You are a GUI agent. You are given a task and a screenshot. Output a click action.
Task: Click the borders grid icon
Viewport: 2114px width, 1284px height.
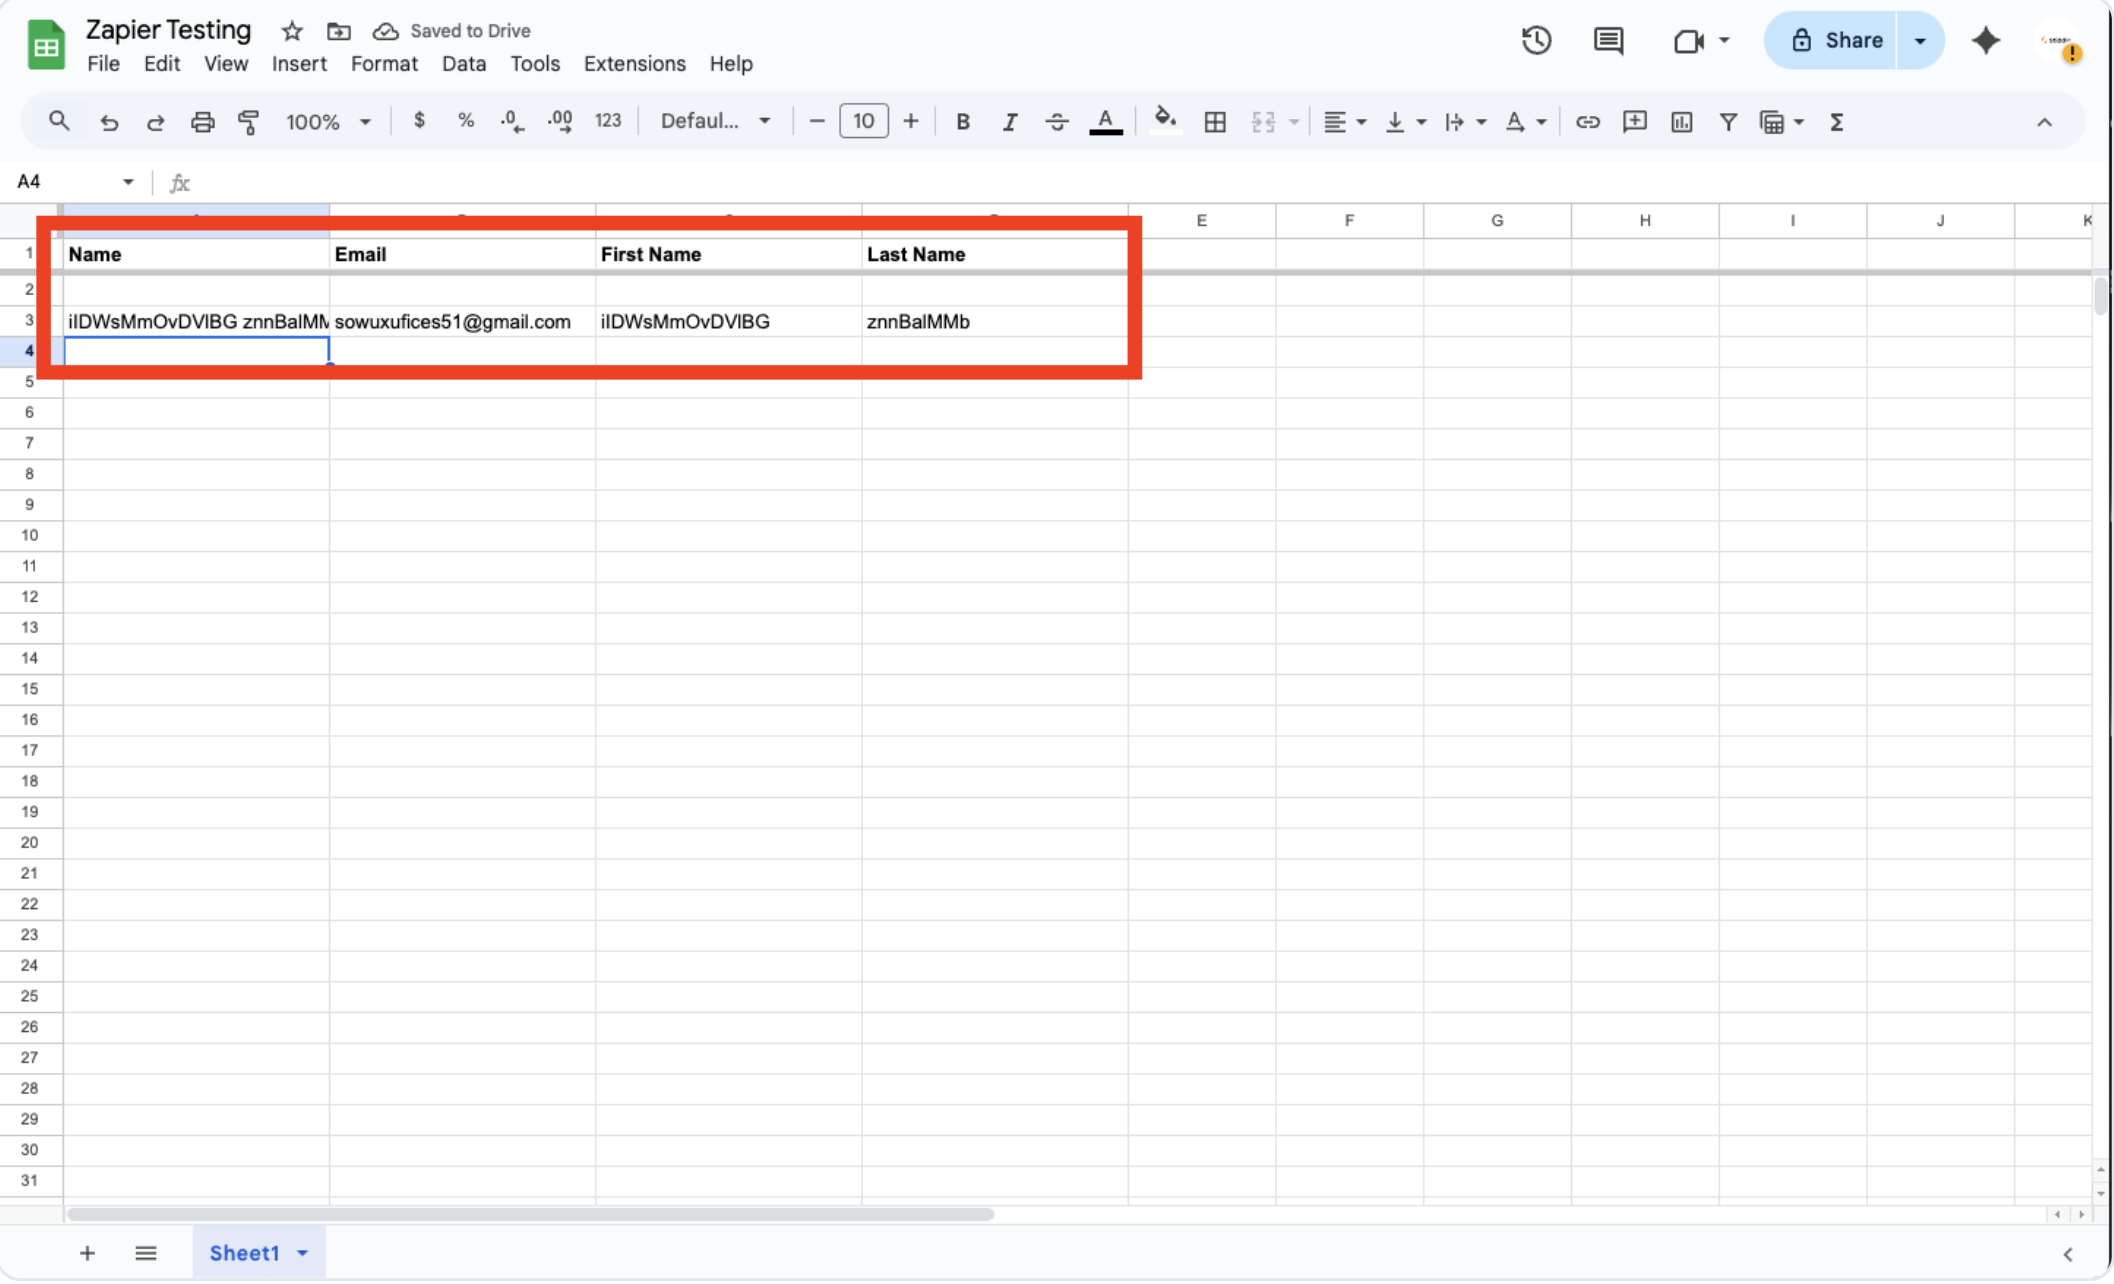(1215, 122)
